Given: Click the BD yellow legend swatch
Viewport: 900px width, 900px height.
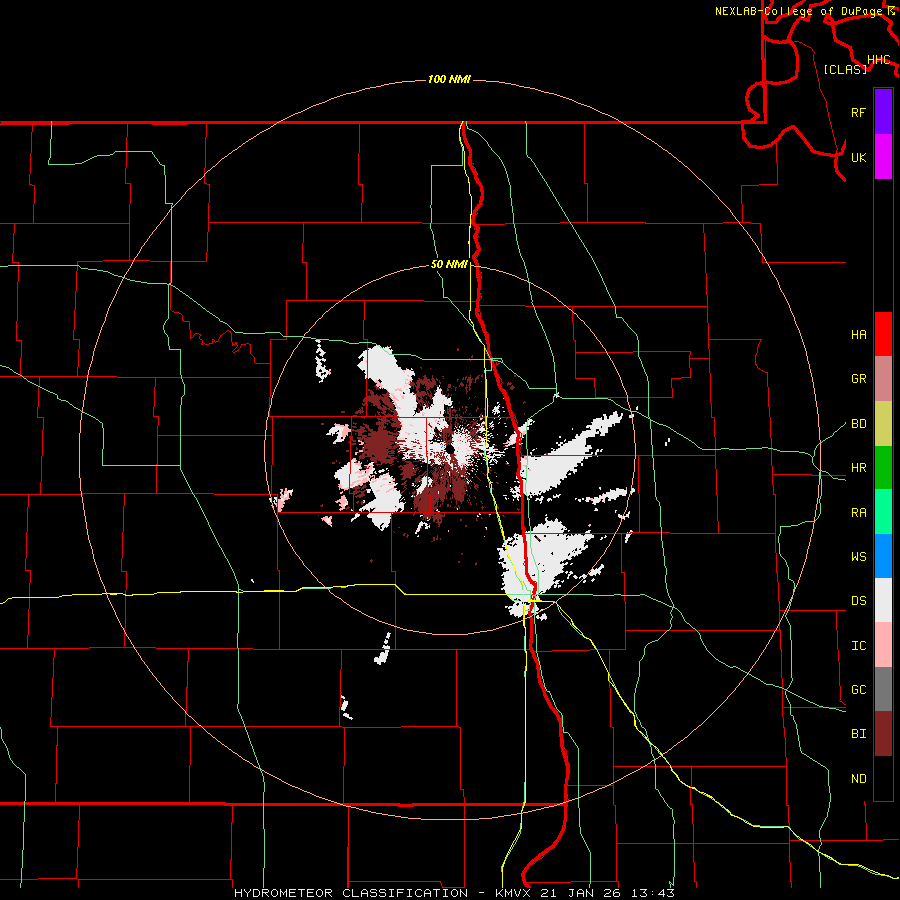Looking at the screenshot, I should tap(883, 424).
